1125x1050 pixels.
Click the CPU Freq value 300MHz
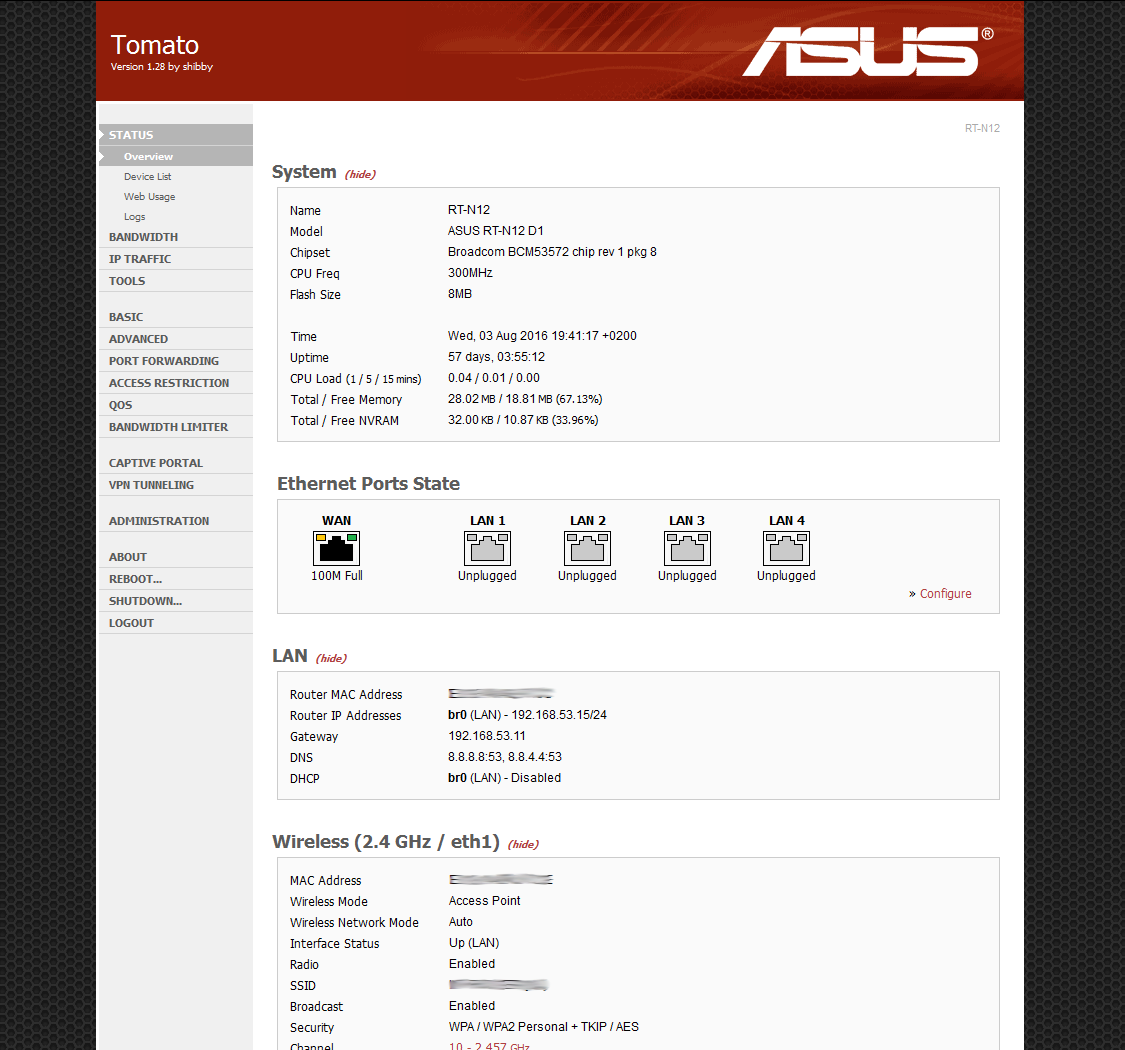[470, 273]
